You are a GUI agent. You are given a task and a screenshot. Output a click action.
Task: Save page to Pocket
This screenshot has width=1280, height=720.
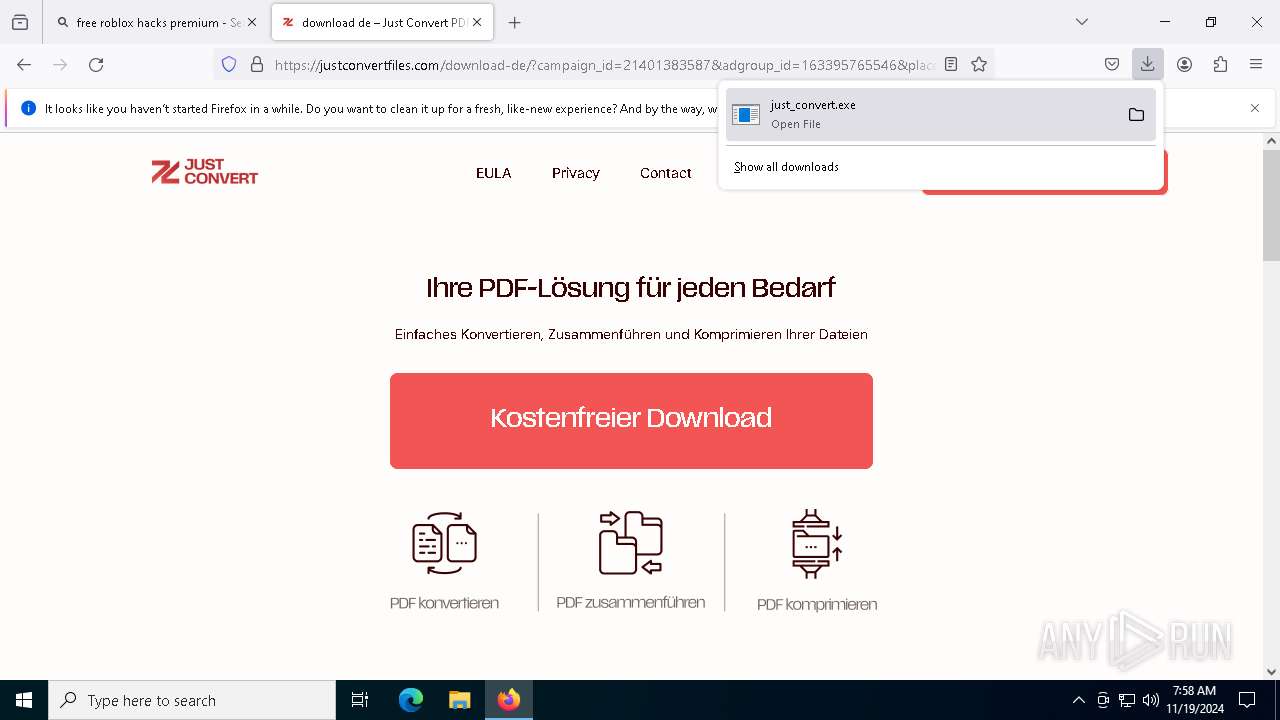1112,65
